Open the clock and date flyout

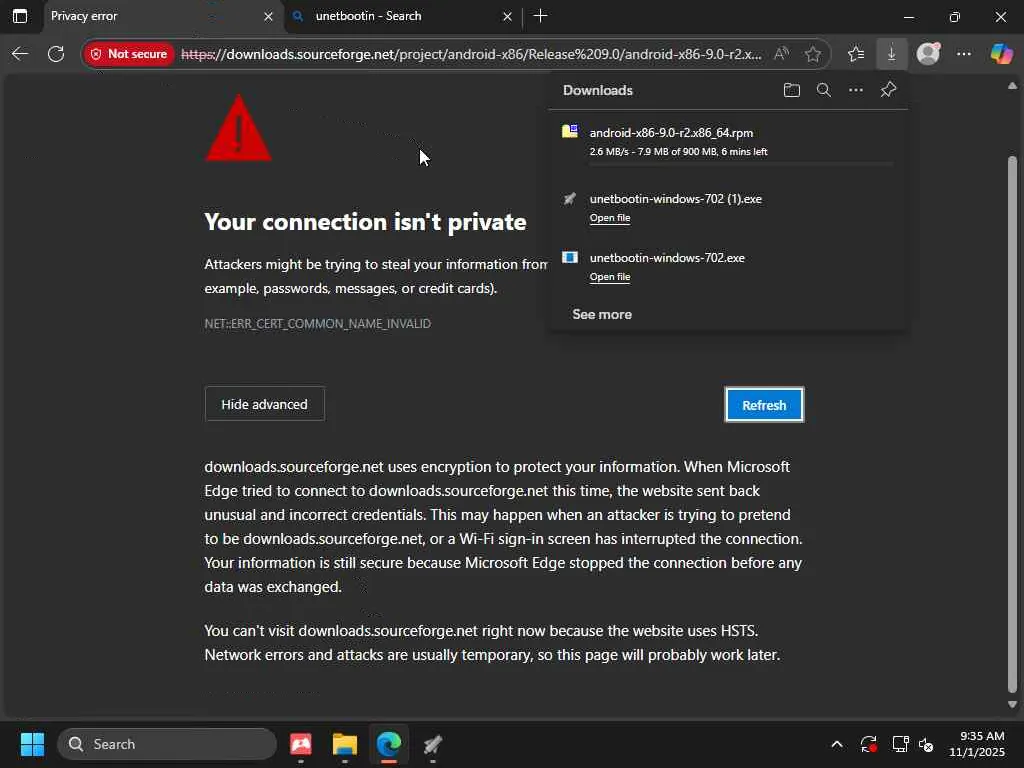977,744
